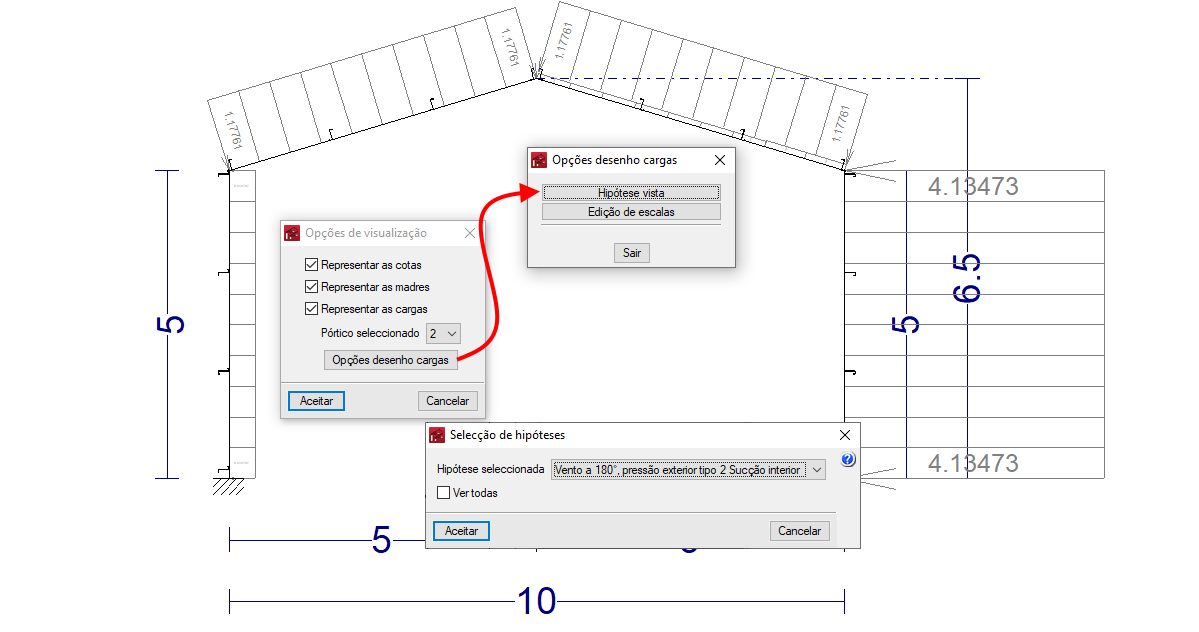
Task: Click app icon in Opções desenho cargas title bar
Action: (x=539, y=160)
